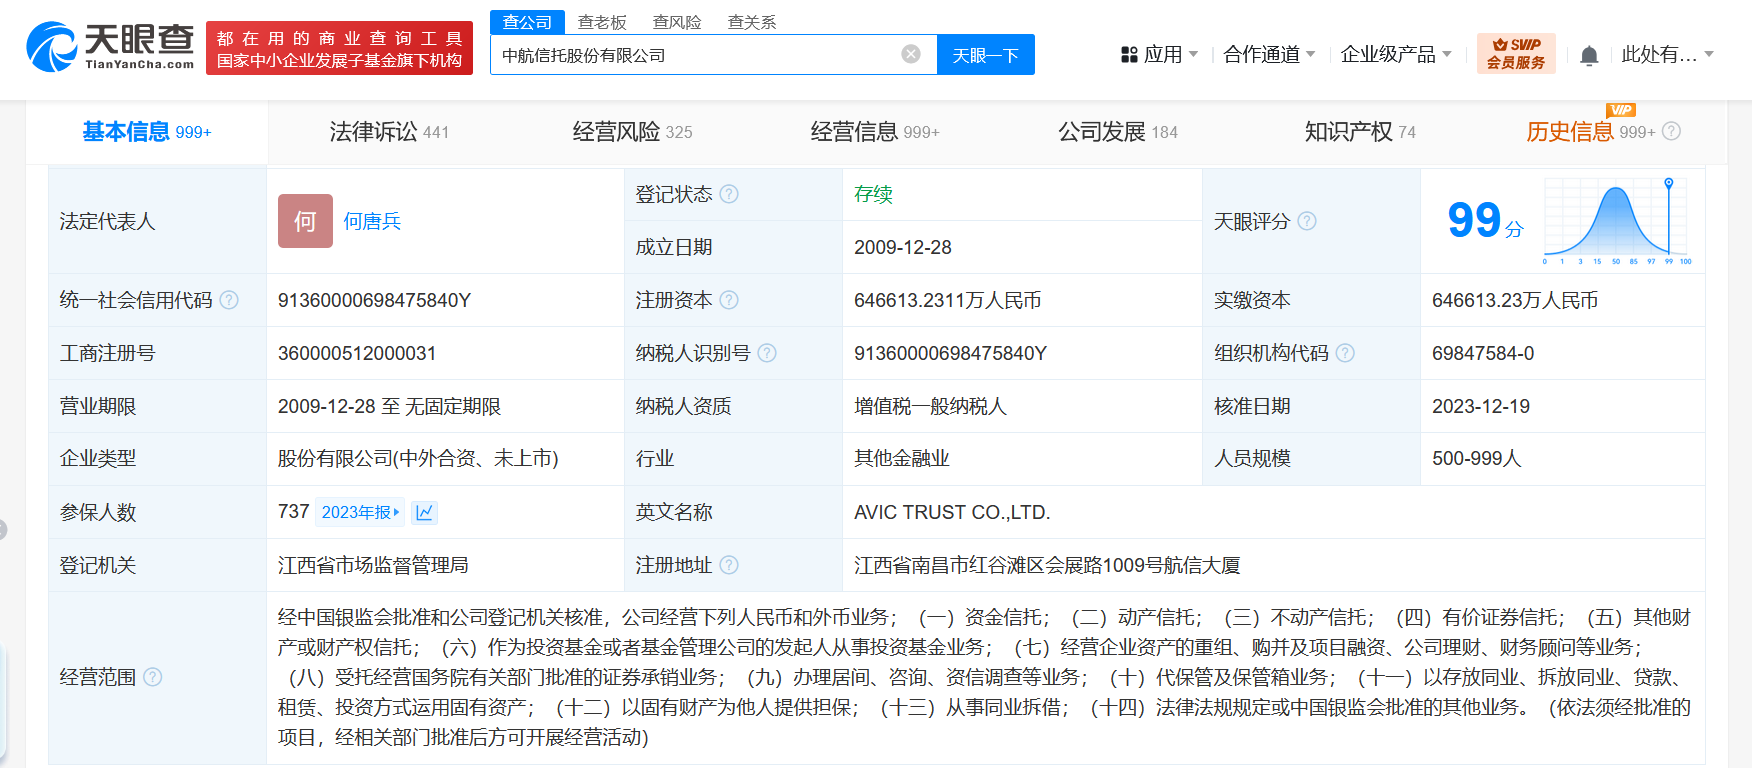Click the 何 avatar of legal representative
The height and width of the screenshot is (768, 1752).
tap(305, 221)
